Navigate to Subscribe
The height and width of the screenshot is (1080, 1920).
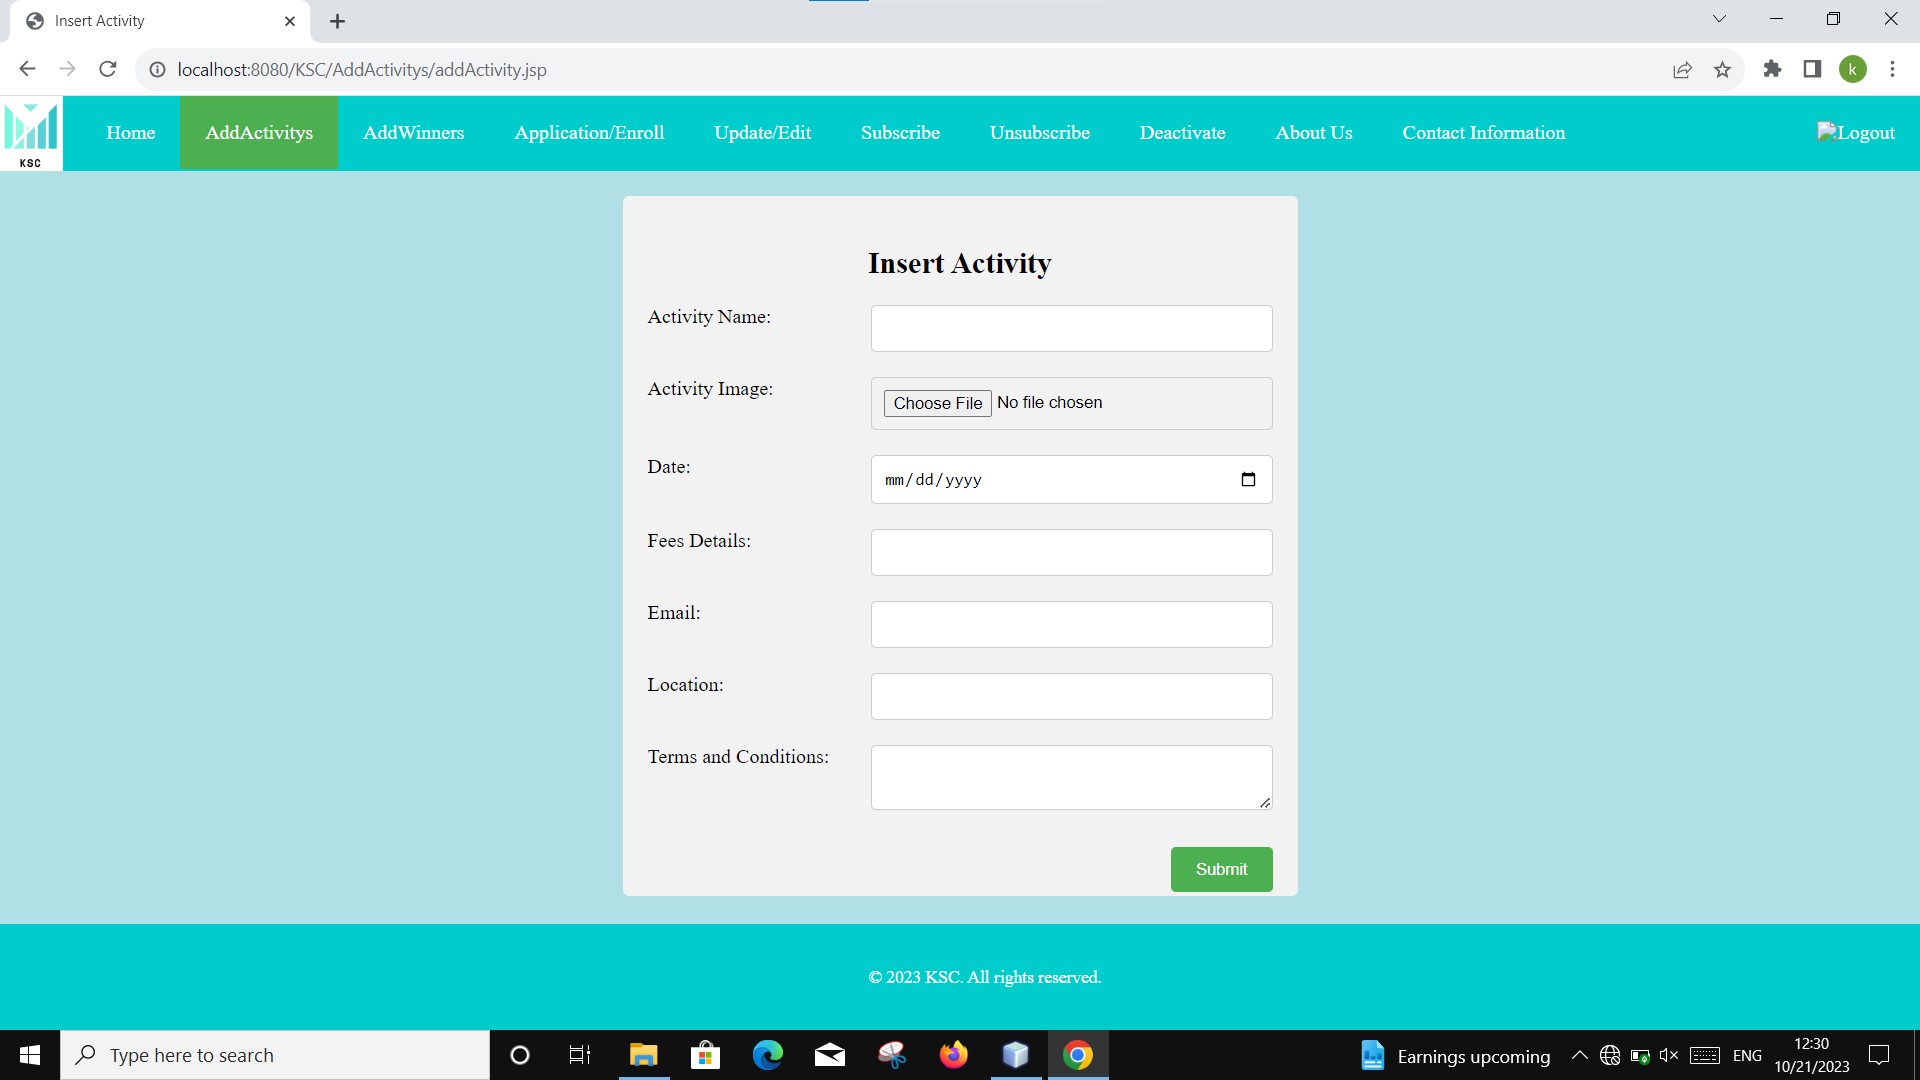pos(900,133)
